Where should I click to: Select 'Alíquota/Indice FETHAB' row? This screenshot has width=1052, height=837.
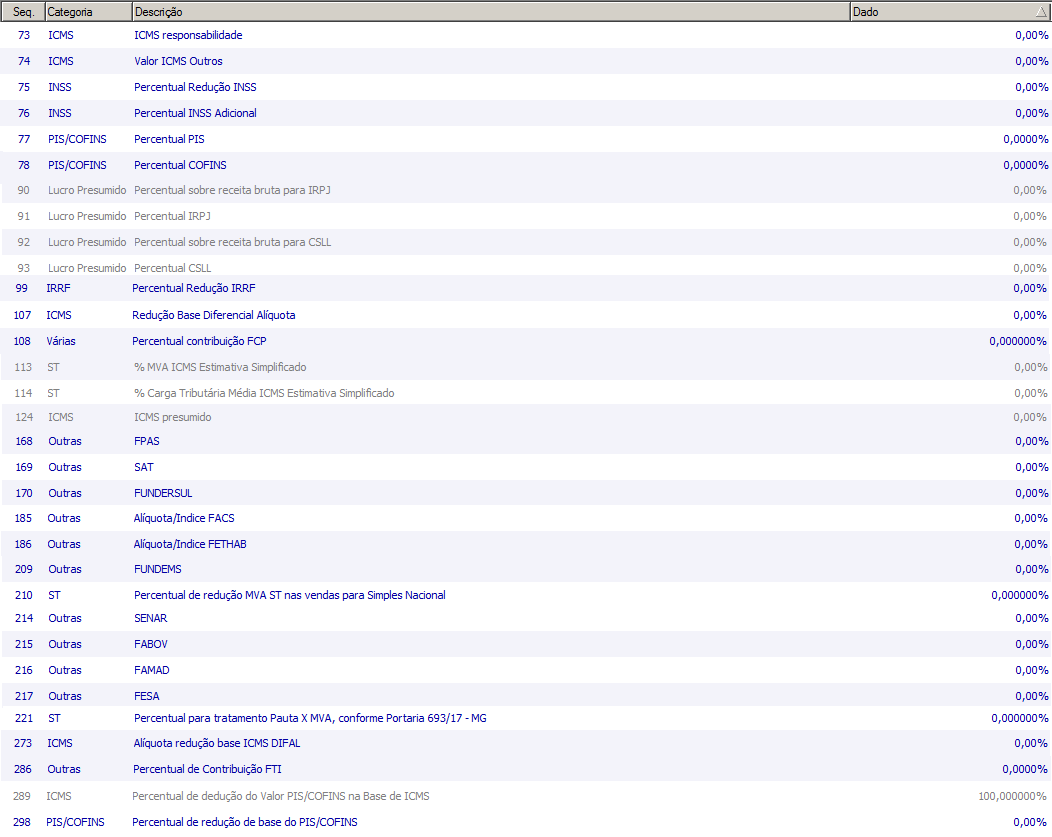point(526,545)
